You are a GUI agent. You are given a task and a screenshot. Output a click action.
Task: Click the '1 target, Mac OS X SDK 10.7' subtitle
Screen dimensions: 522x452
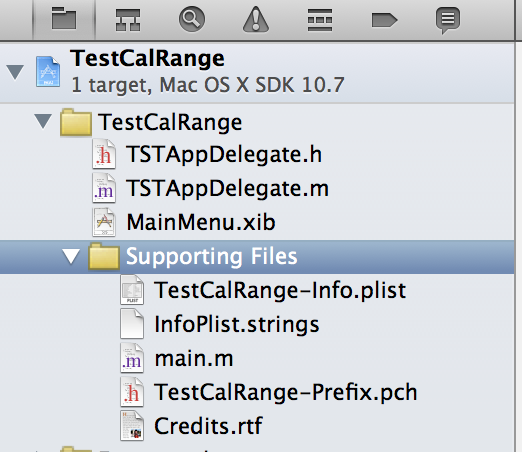tap(208, 85)
